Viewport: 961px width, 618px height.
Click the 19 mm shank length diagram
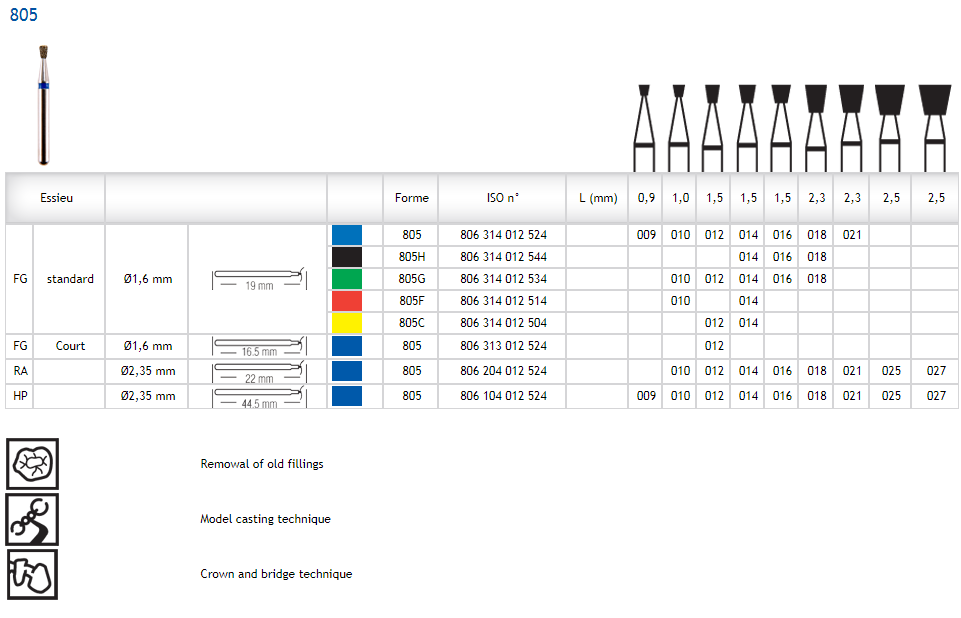tap(258, 279)
